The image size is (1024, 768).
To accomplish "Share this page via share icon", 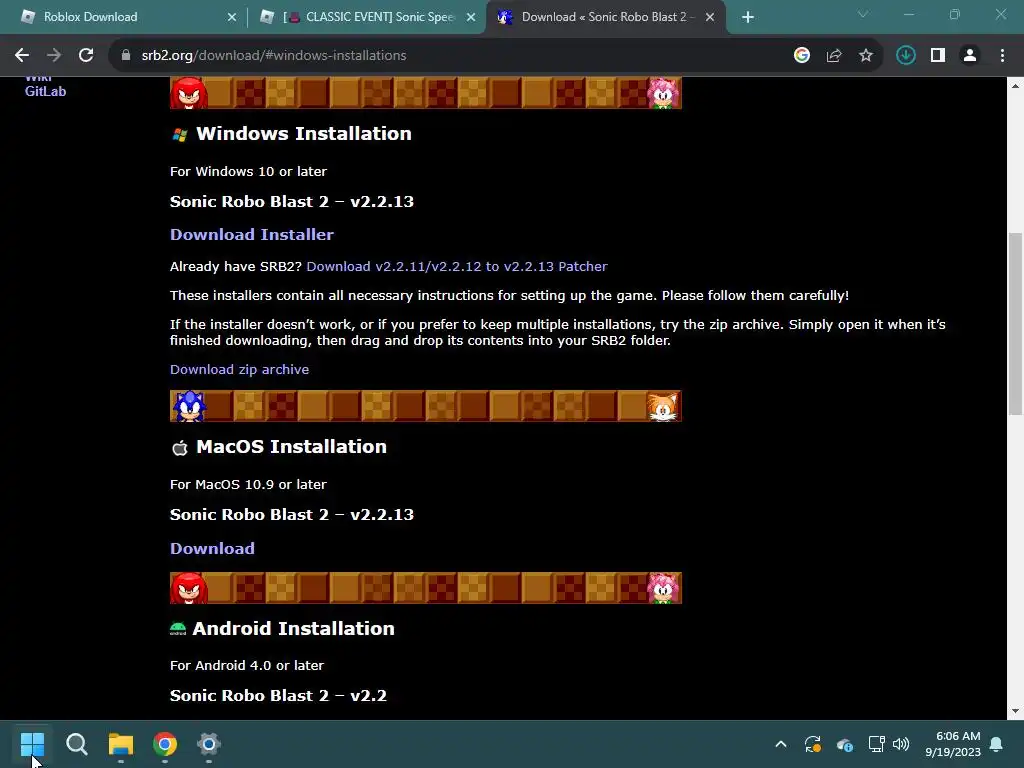I will 834,56.
